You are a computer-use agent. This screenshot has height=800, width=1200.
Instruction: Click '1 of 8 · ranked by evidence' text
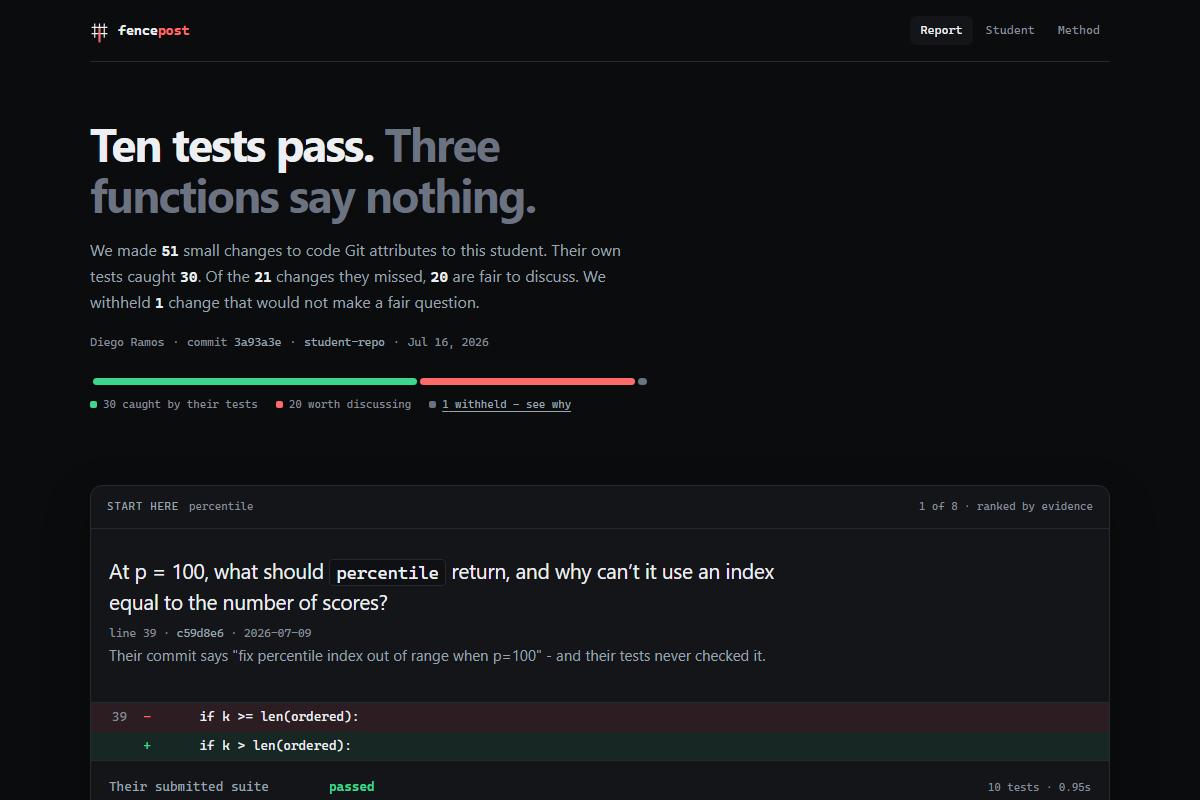1006,506
